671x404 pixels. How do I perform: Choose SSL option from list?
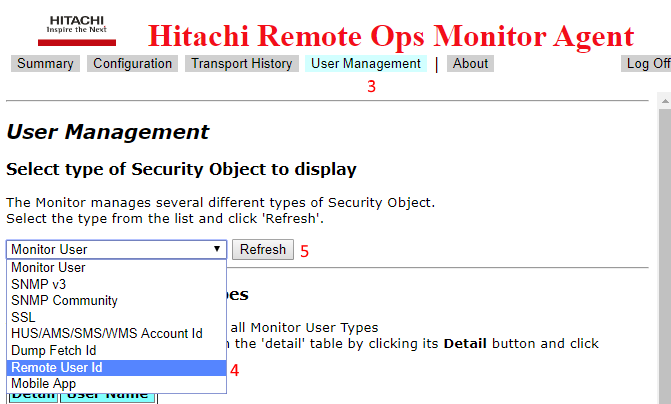(116, 317)
